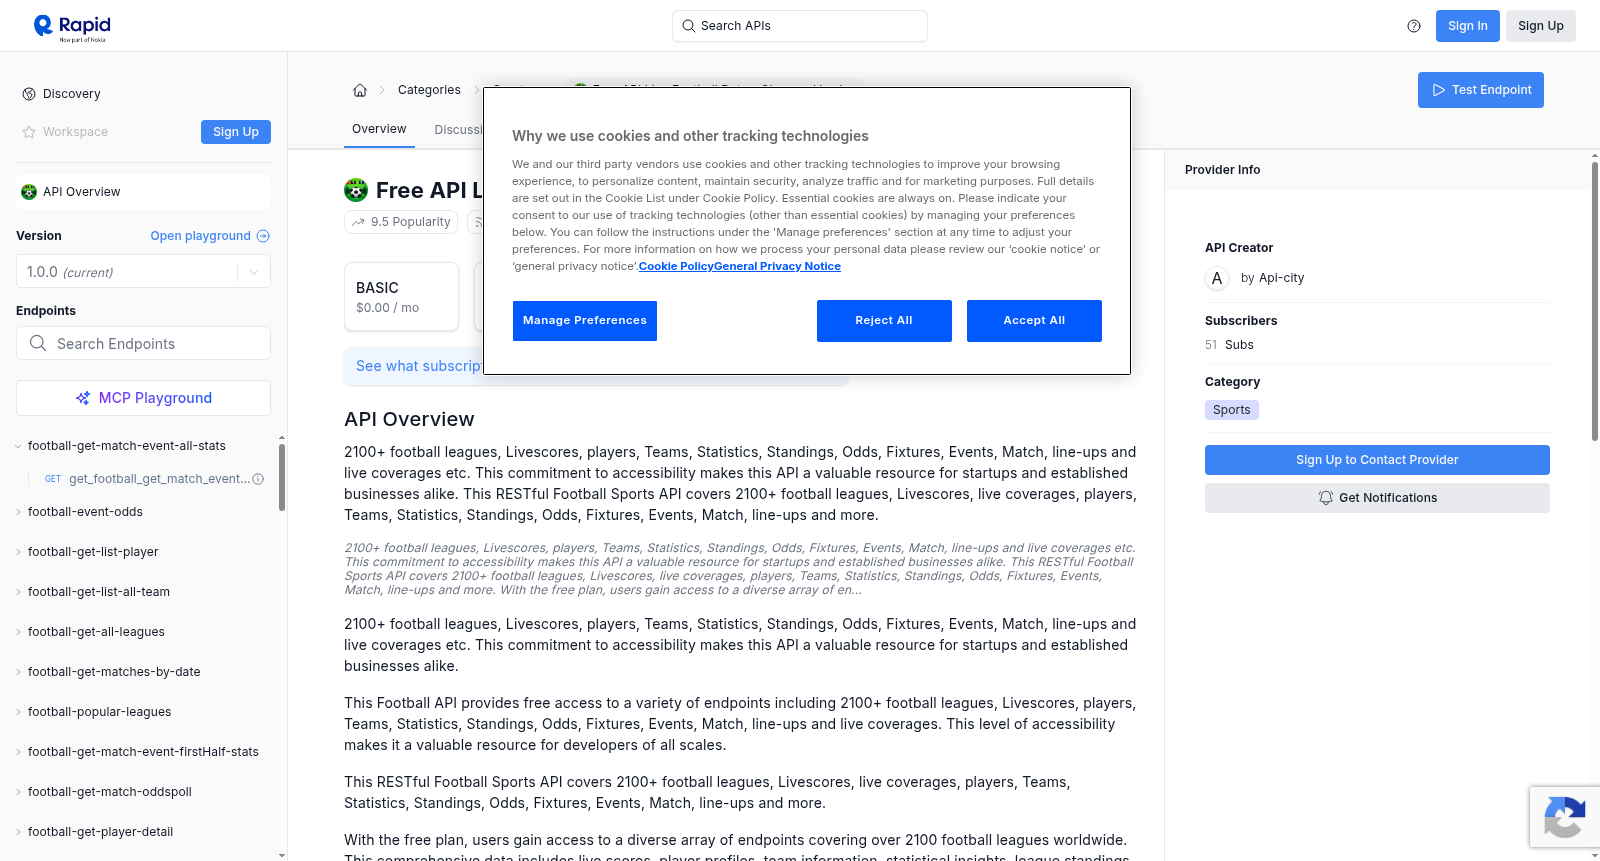
Task: Open the Cookie Policy link
Action: (676, 266)
